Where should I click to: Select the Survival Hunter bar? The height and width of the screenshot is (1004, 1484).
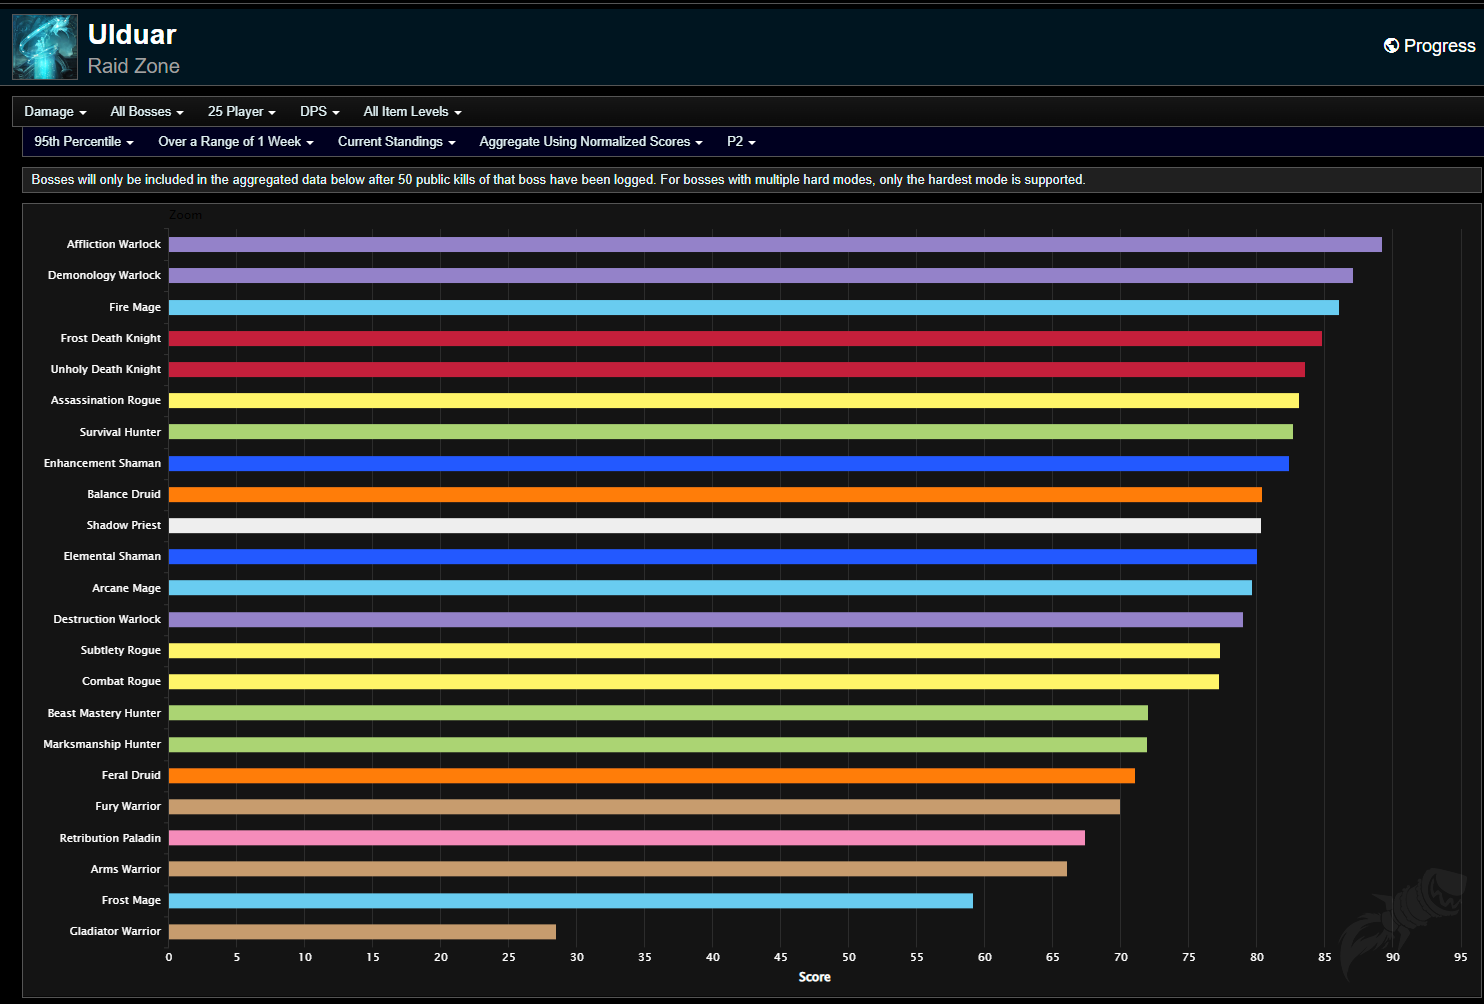pyautogui.click(x=731, y=432)
